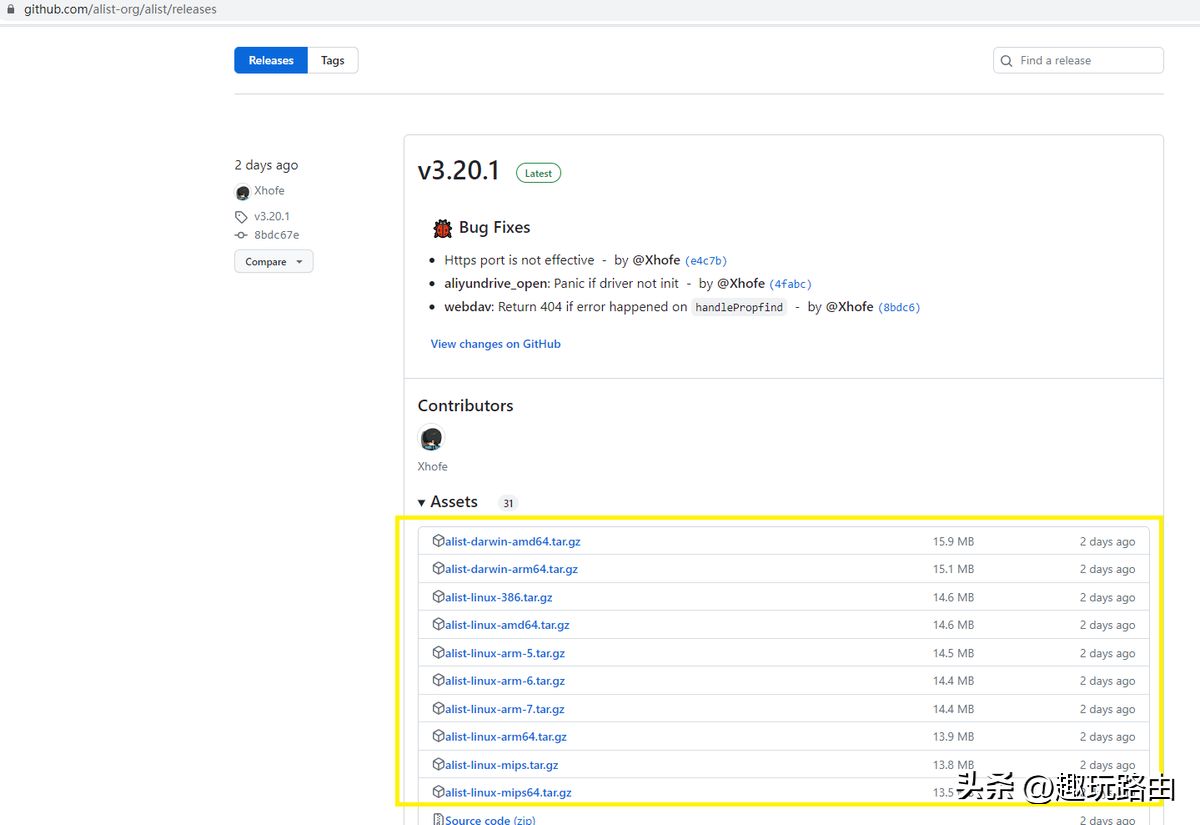
Task: Click the 31 assets count badge
Action: click(x=508, y=503)
